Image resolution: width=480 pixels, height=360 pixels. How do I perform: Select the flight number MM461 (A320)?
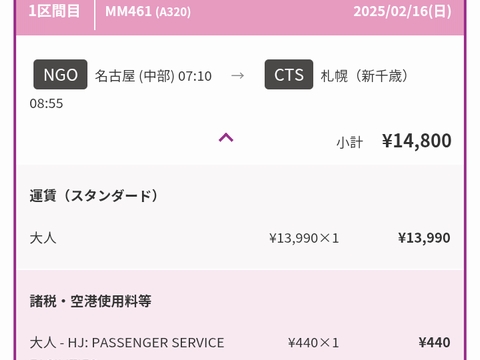[x=148, y=12]
